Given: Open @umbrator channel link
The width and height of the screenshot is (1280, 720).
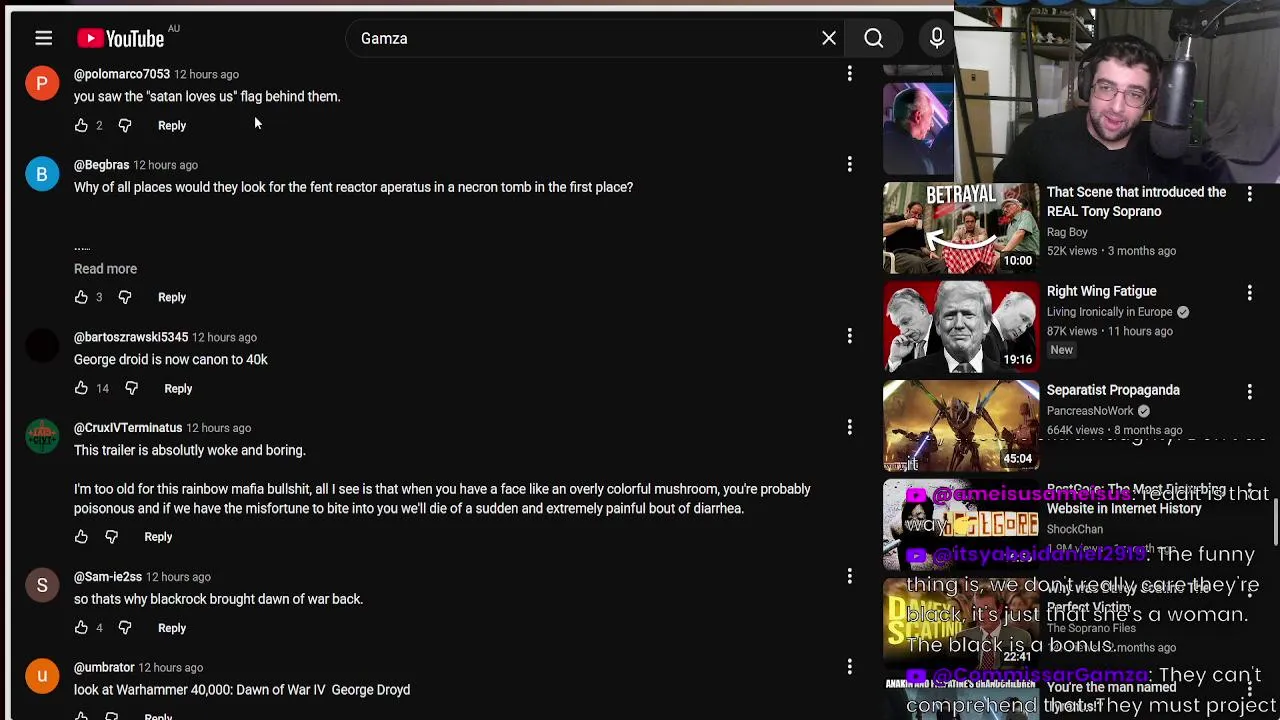Looking at the screenshot, I should click(104, 668).
